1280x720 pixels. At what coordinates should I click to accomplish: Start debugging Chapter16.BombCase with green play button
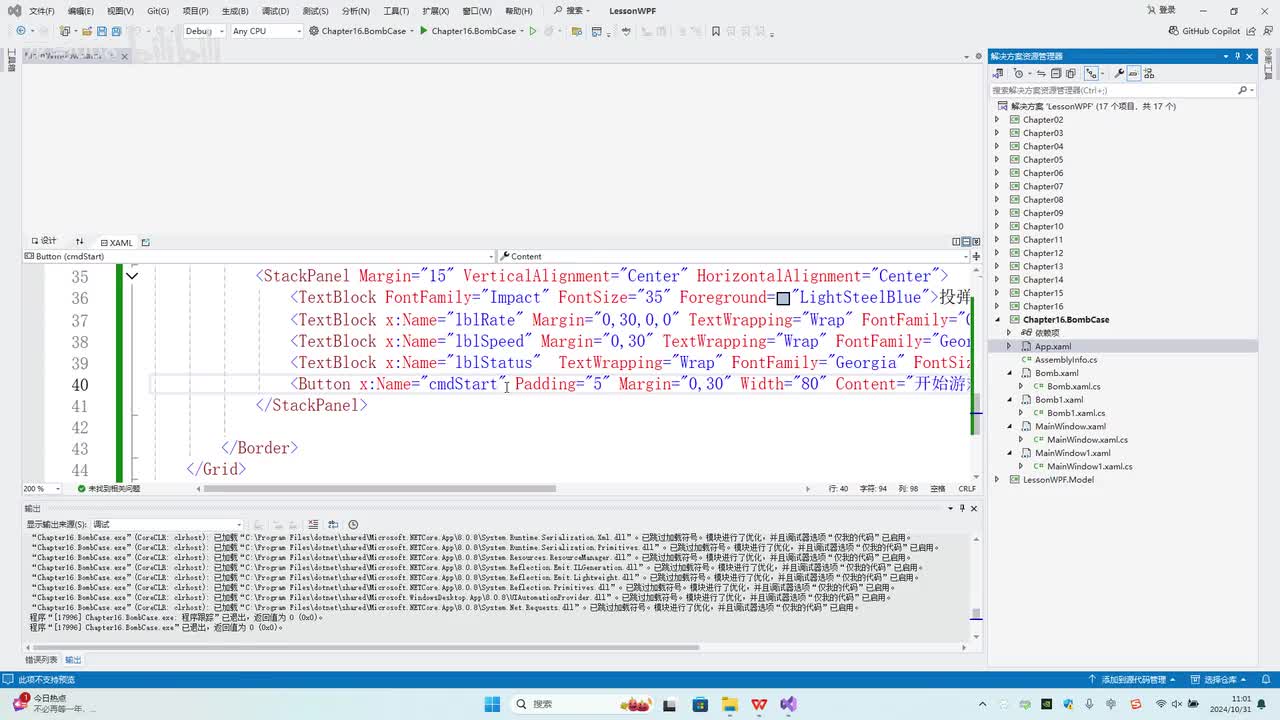pos(424,31)
